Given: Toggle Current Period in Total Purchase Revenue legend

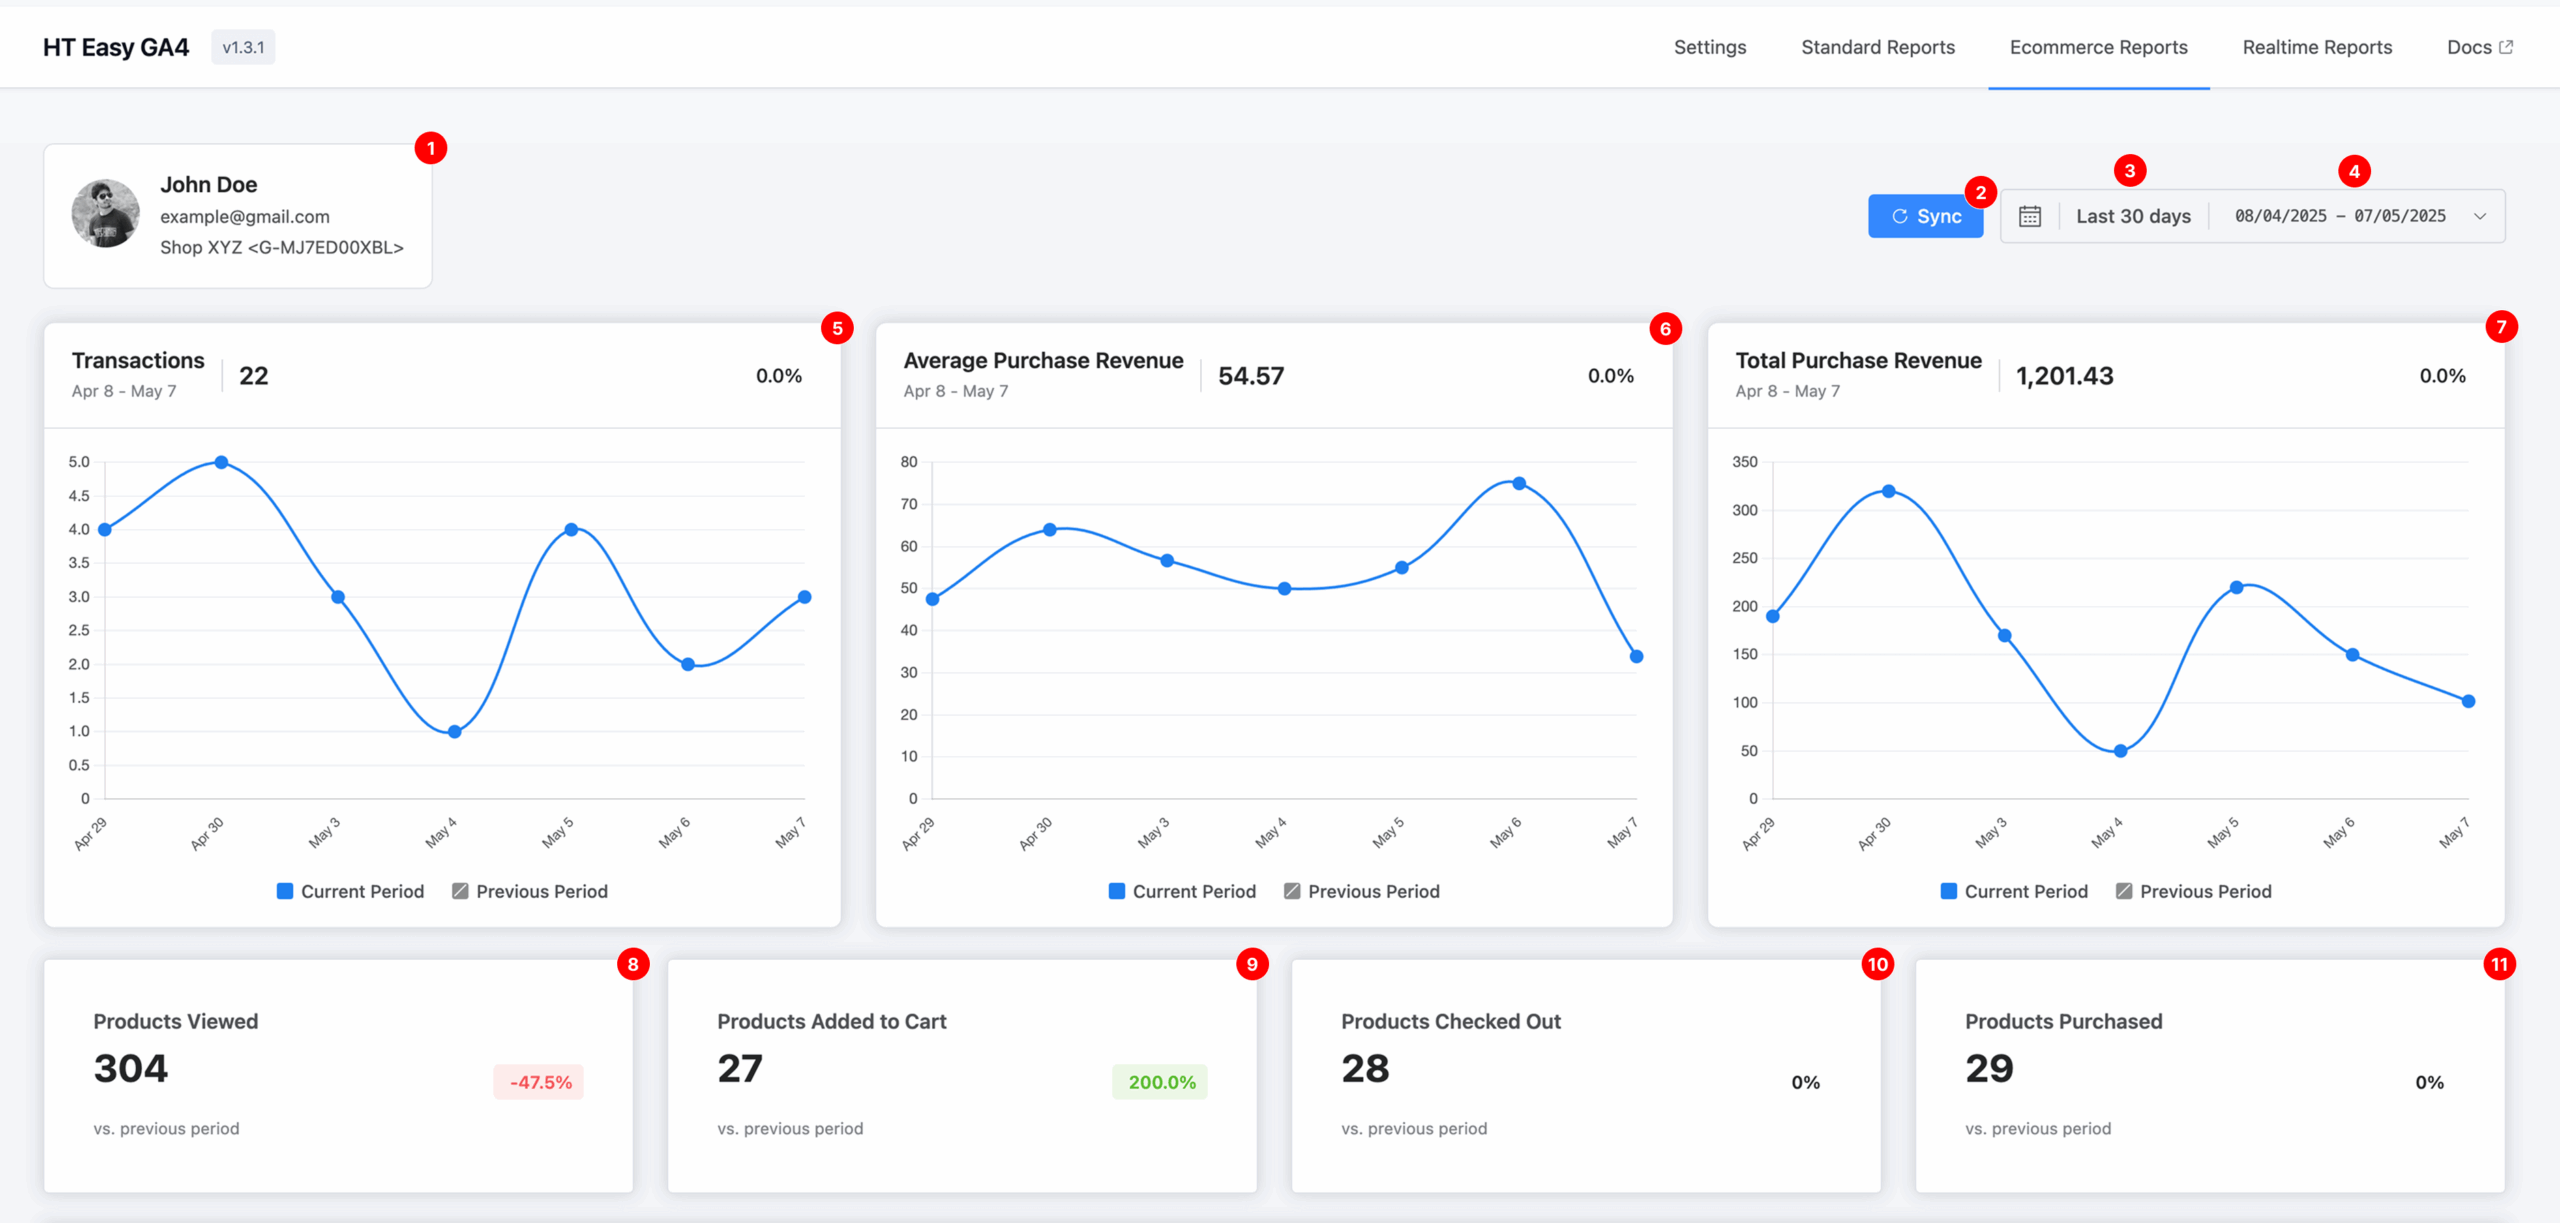Looking at the screenshot, I should tap(2013, 891).
